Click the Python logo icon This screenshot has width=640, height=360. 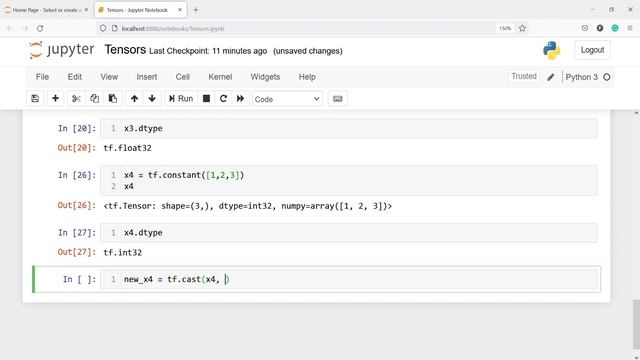pos(551,50)
